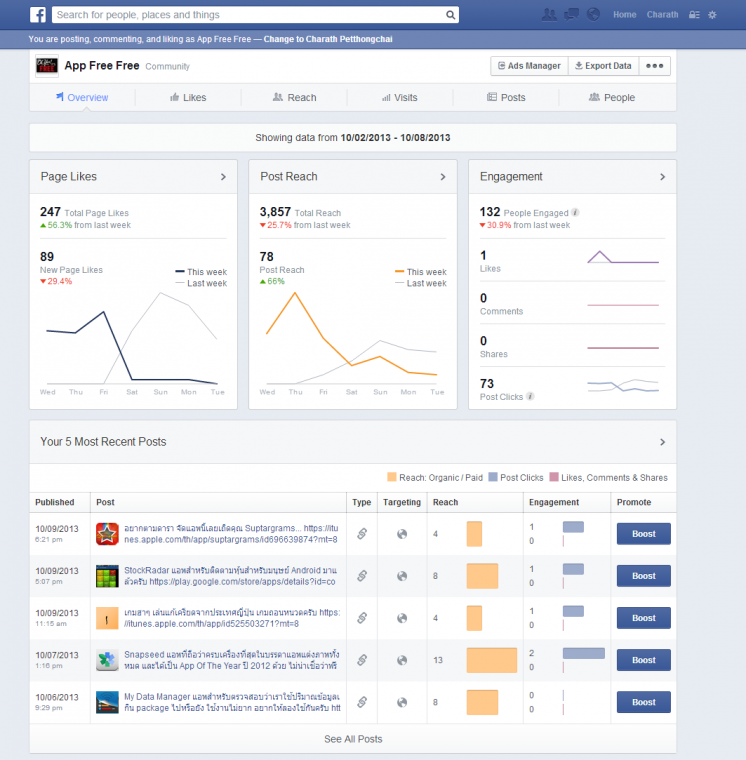This screenshot has width=746, height=760.
Task: Click the info icon beside Post Clicks
Action: [530, 396]
